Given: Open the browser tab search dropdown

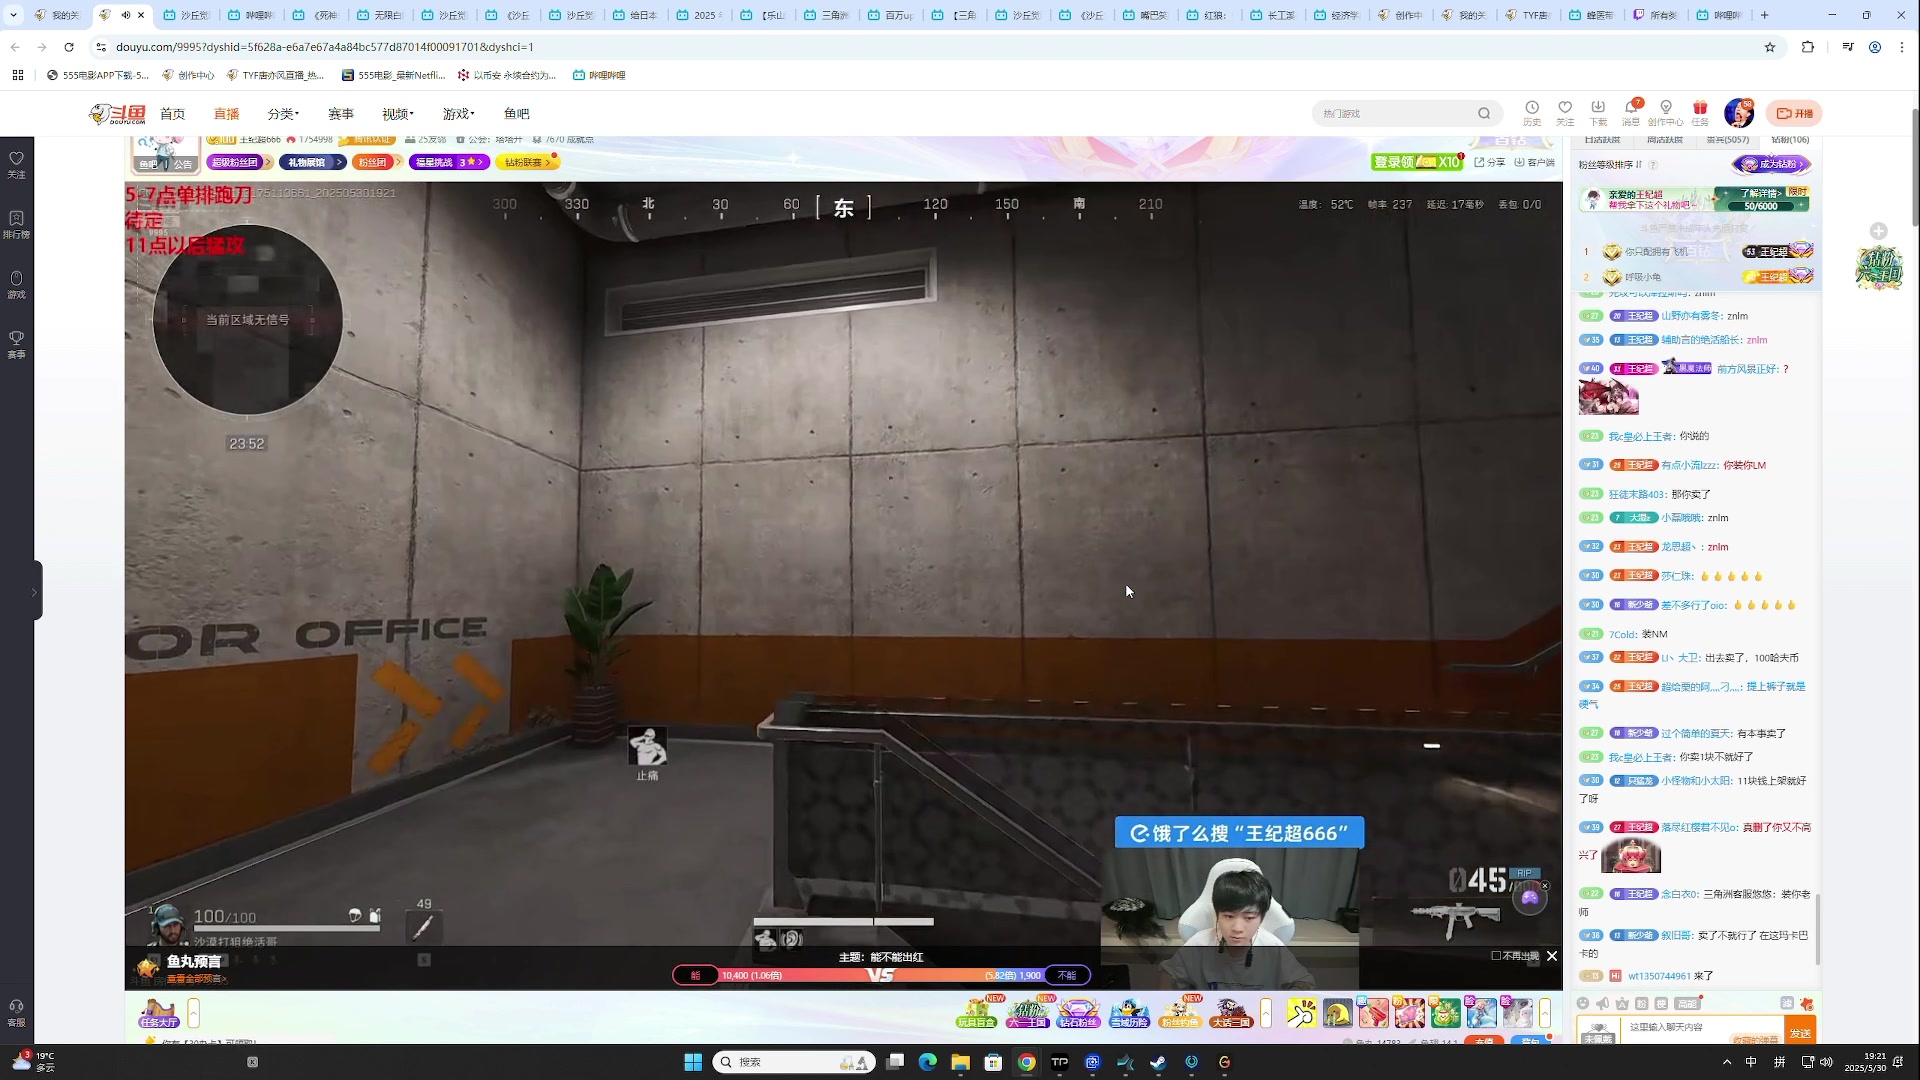Looking at the screenshot, I should [13, 15].
